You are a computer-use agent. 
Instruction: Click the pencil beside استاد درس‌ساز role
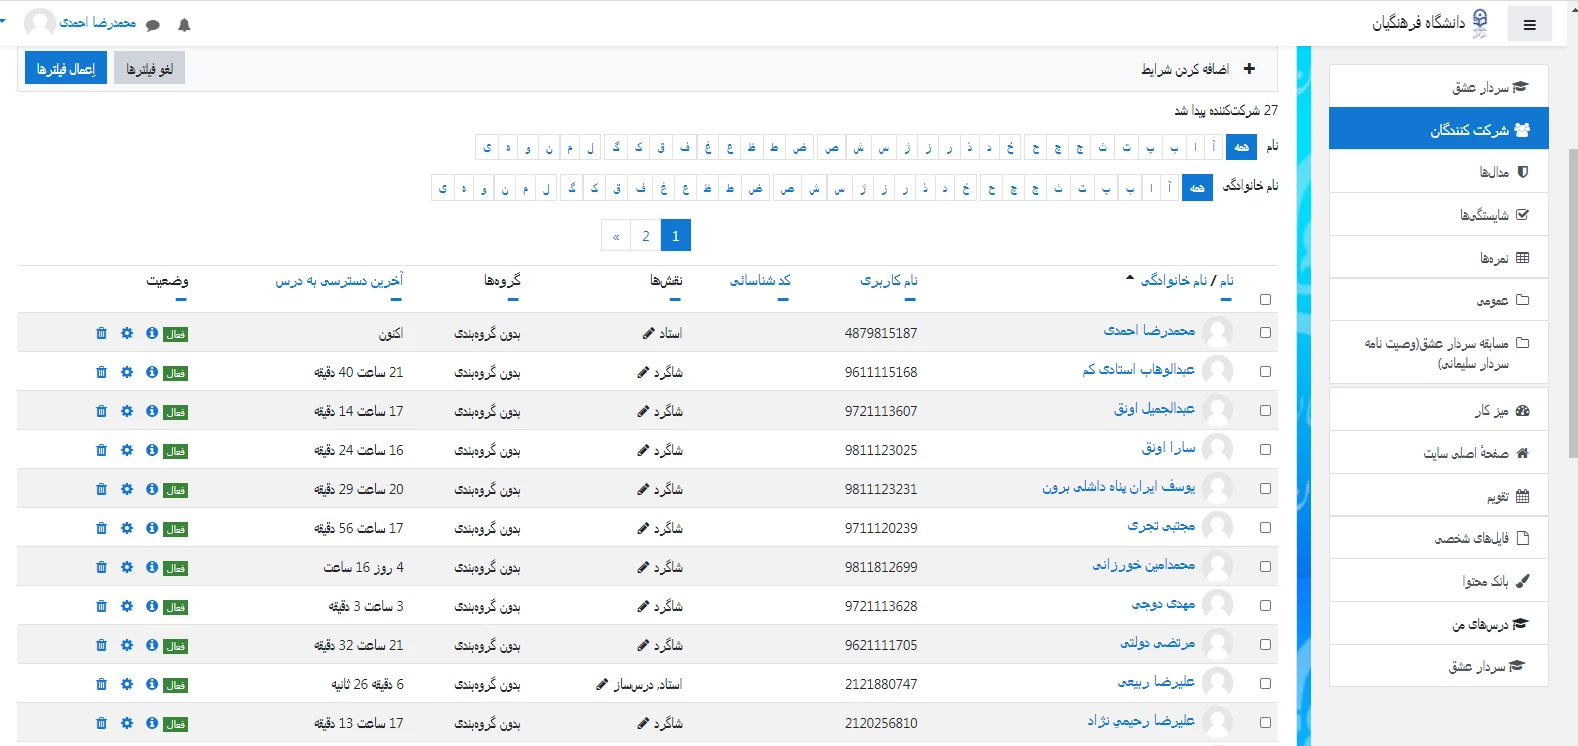pyautogui.click(x=601, y=684)
